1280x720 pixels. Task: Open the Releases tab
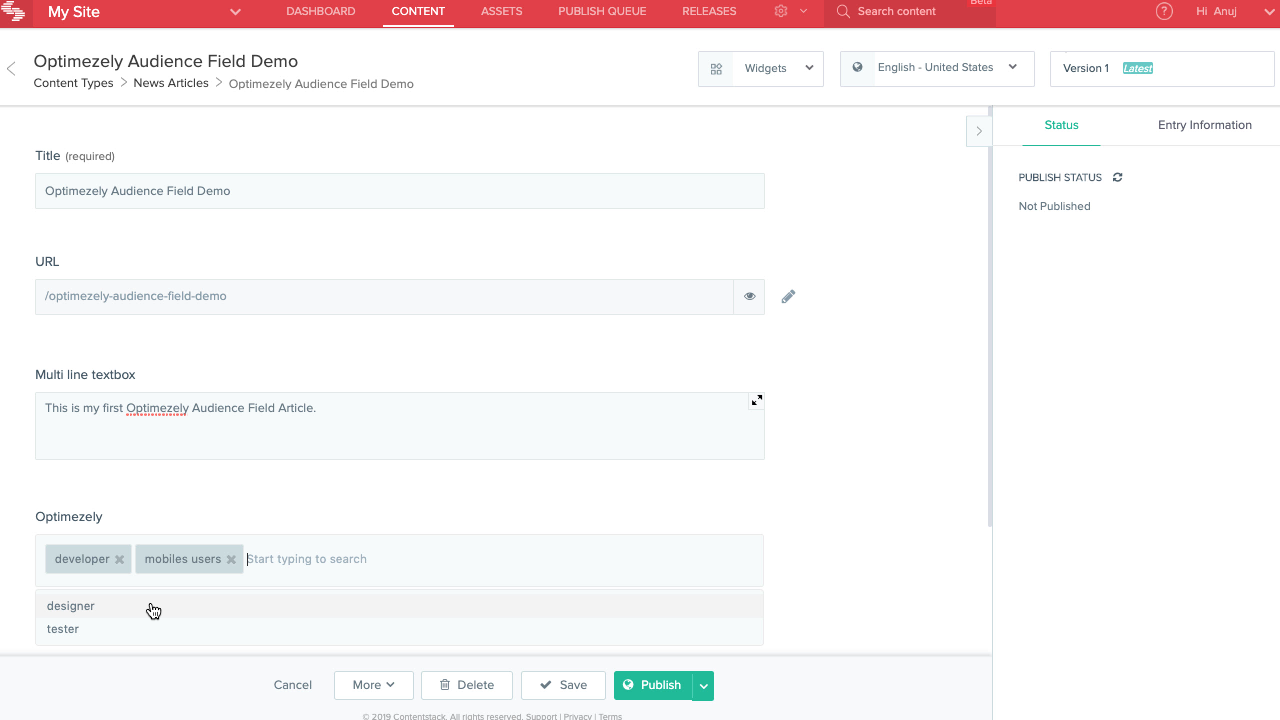(x=709, y=12)
